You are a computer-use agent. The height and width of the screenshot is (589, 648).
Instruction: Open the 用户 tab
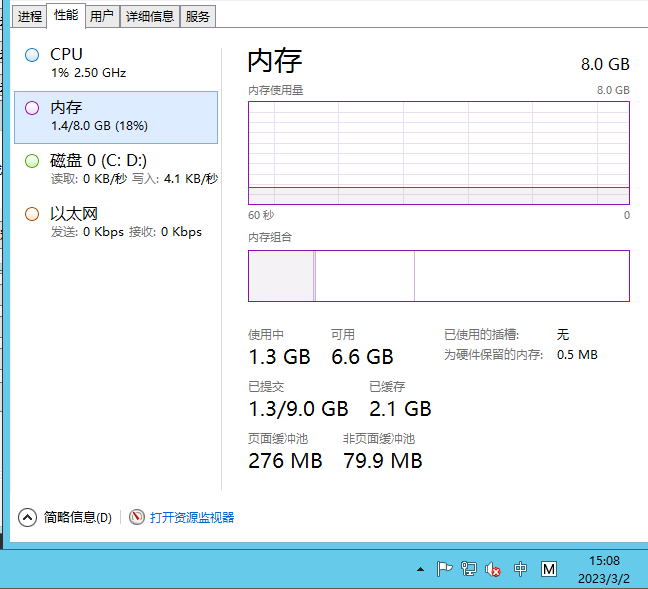click(x=101, y=16)
